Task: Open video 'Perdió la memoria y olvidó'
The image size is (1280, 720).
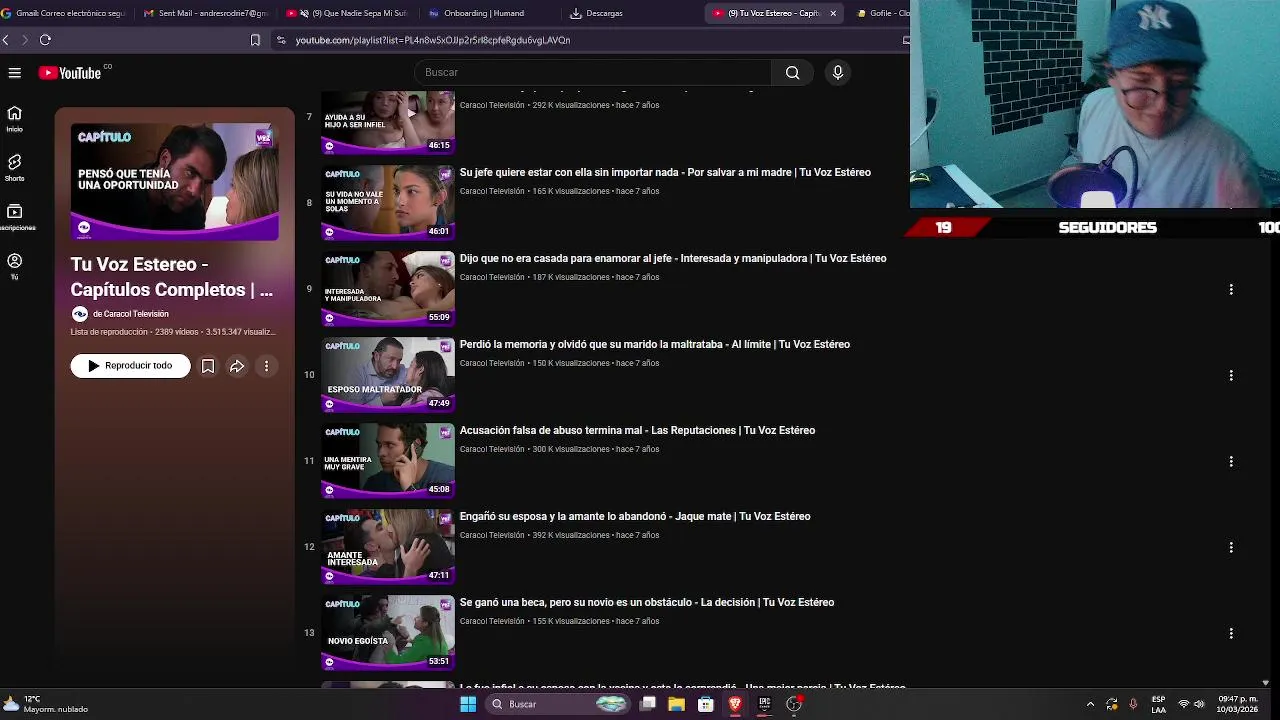Action: [x=655, y=345]
